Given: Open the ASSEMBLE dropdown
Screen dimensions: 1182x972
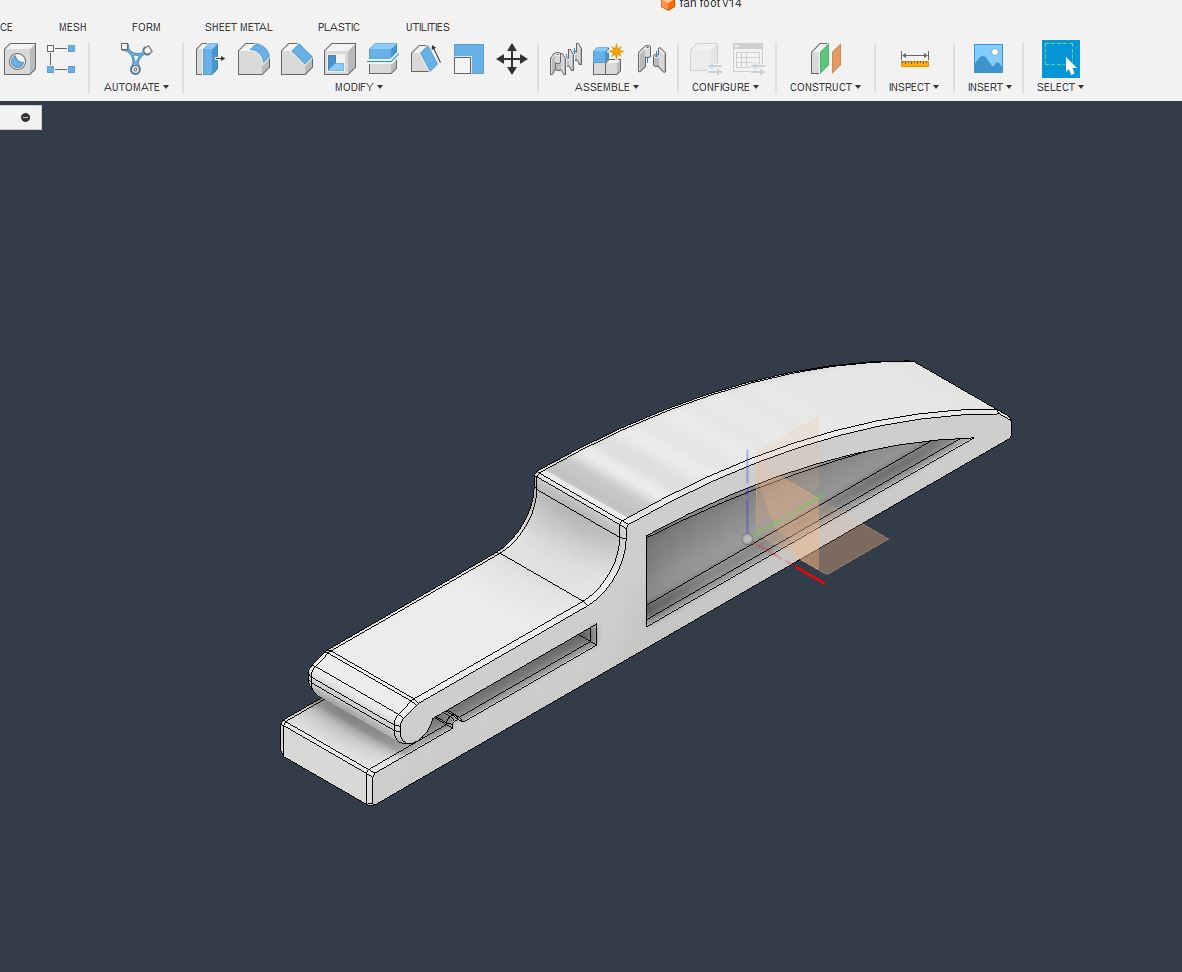Looking at the screenshot, I should click(x=606, y=87).
